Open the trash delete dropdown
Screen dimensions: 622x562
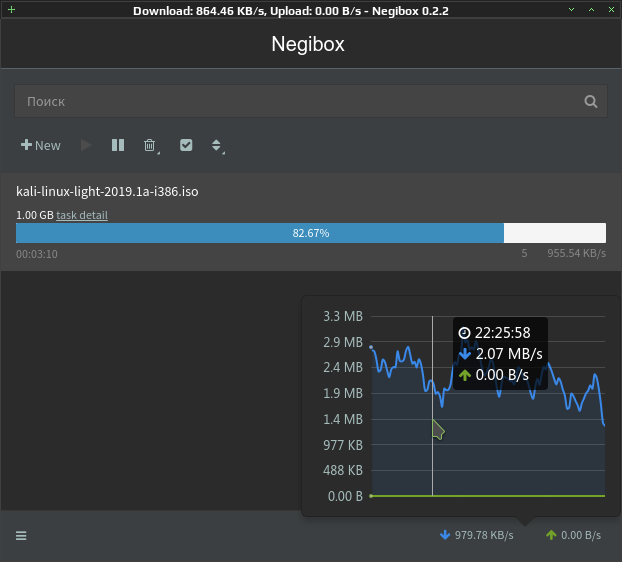tap(152, 146)
